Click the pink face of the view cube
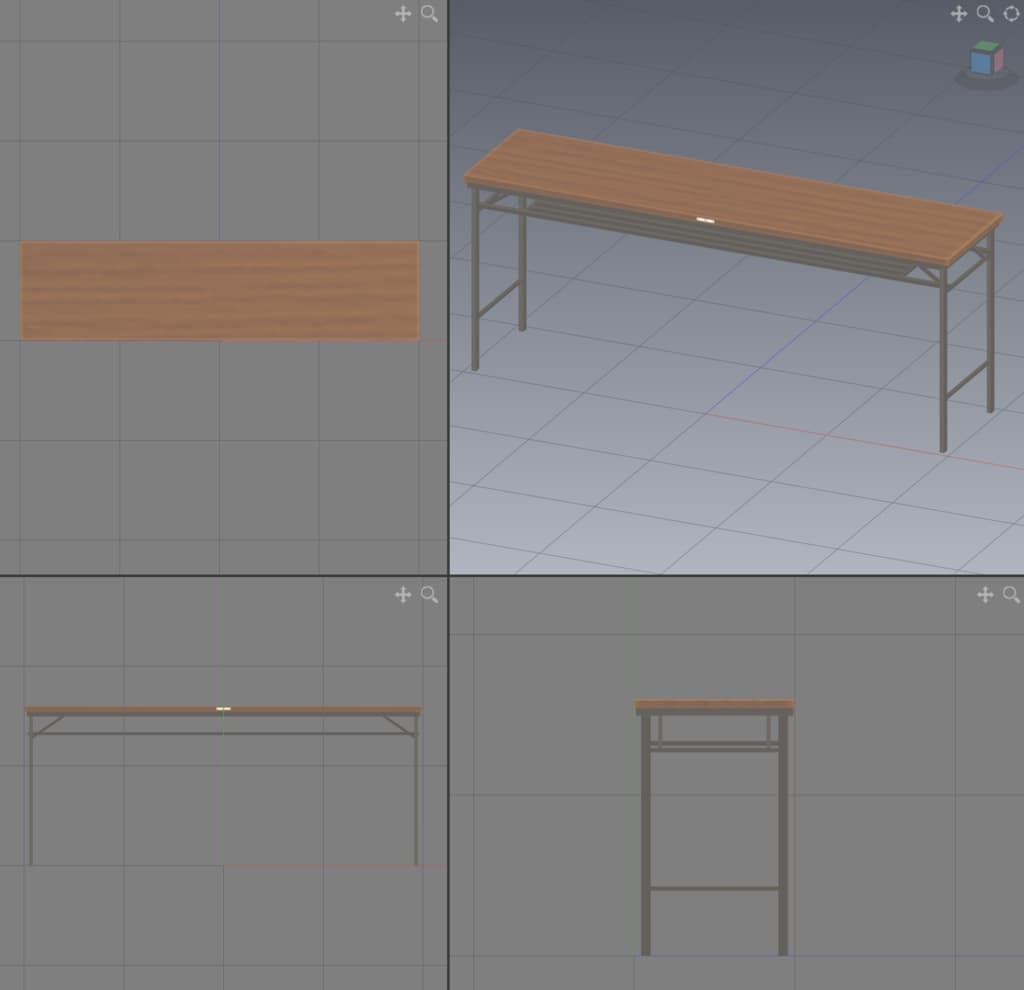 997,62
